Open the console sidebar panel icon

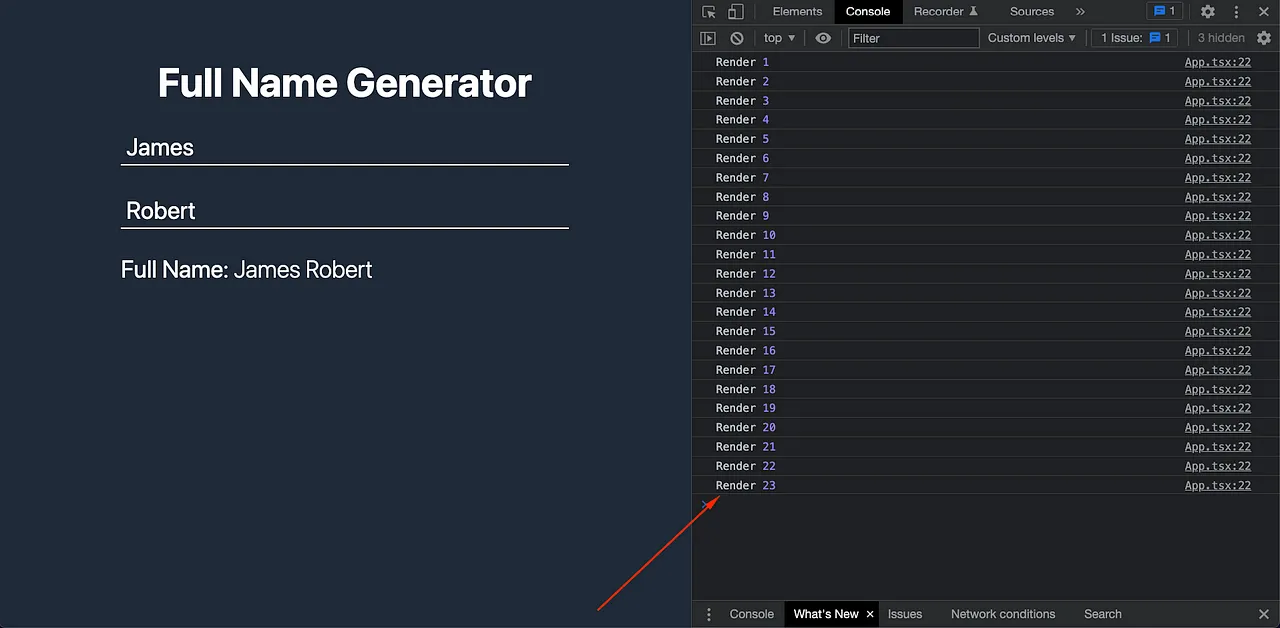[x=708, y=37]
